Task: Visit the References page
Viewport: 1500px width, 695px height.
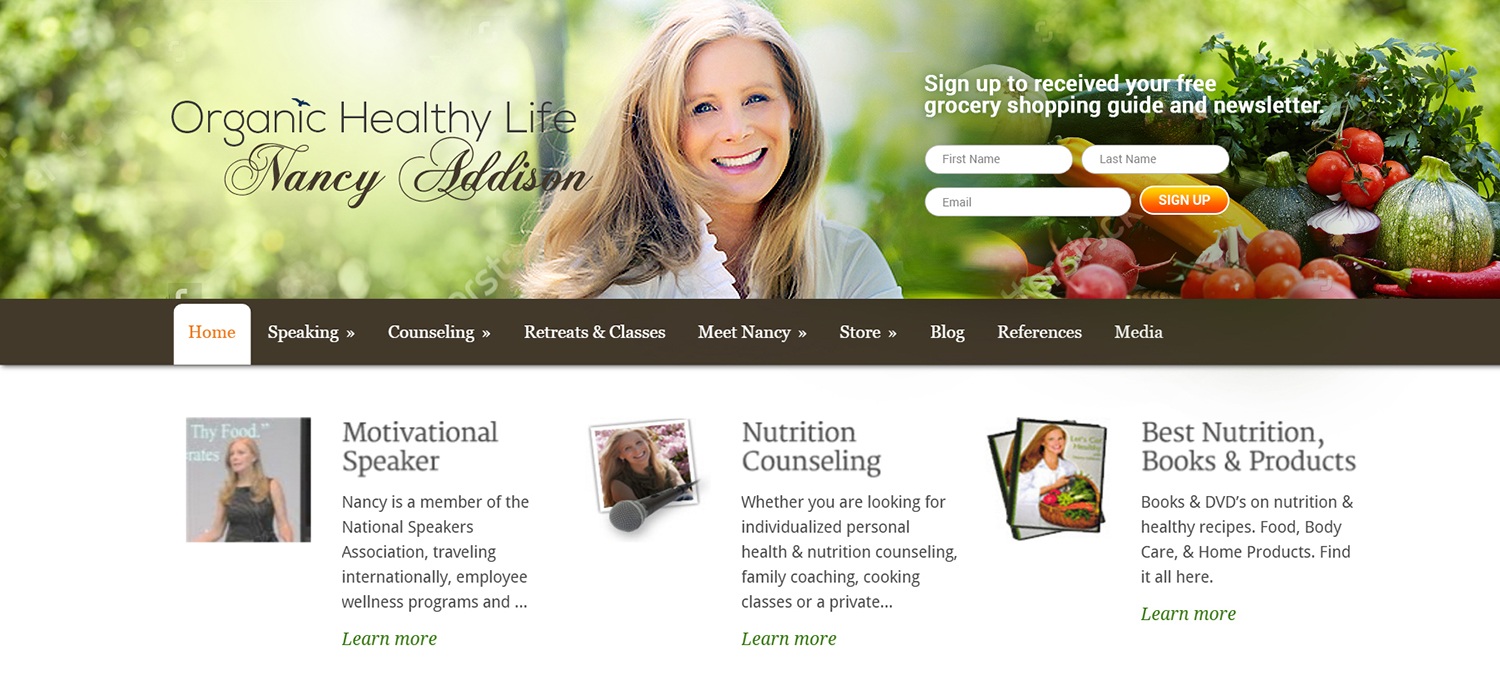Action: pos(1039,332)
